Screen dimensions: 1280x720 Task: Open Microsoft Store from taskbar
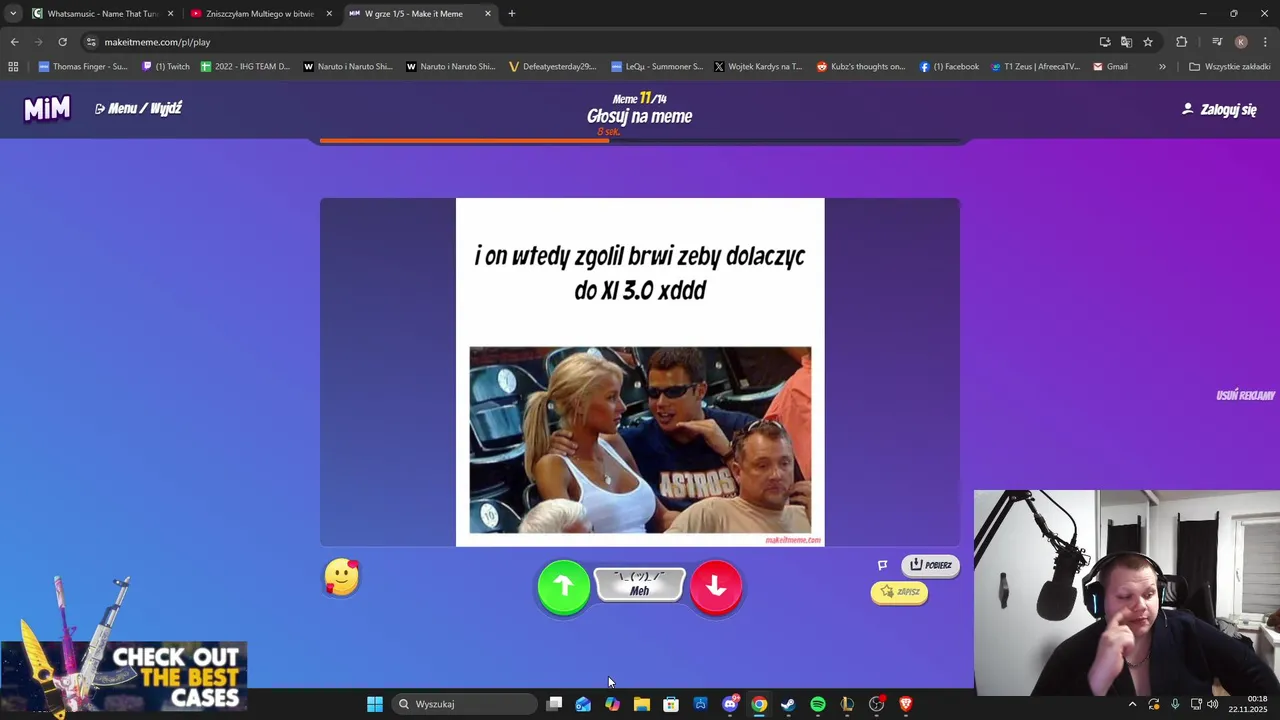(x=671, y=704)
